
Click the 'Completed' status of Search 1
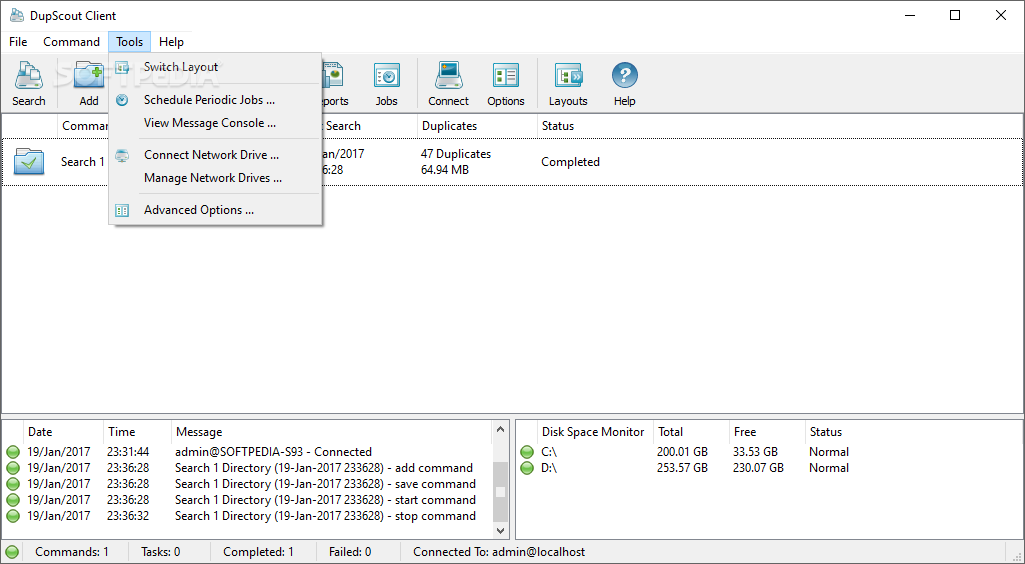point(570,162)
